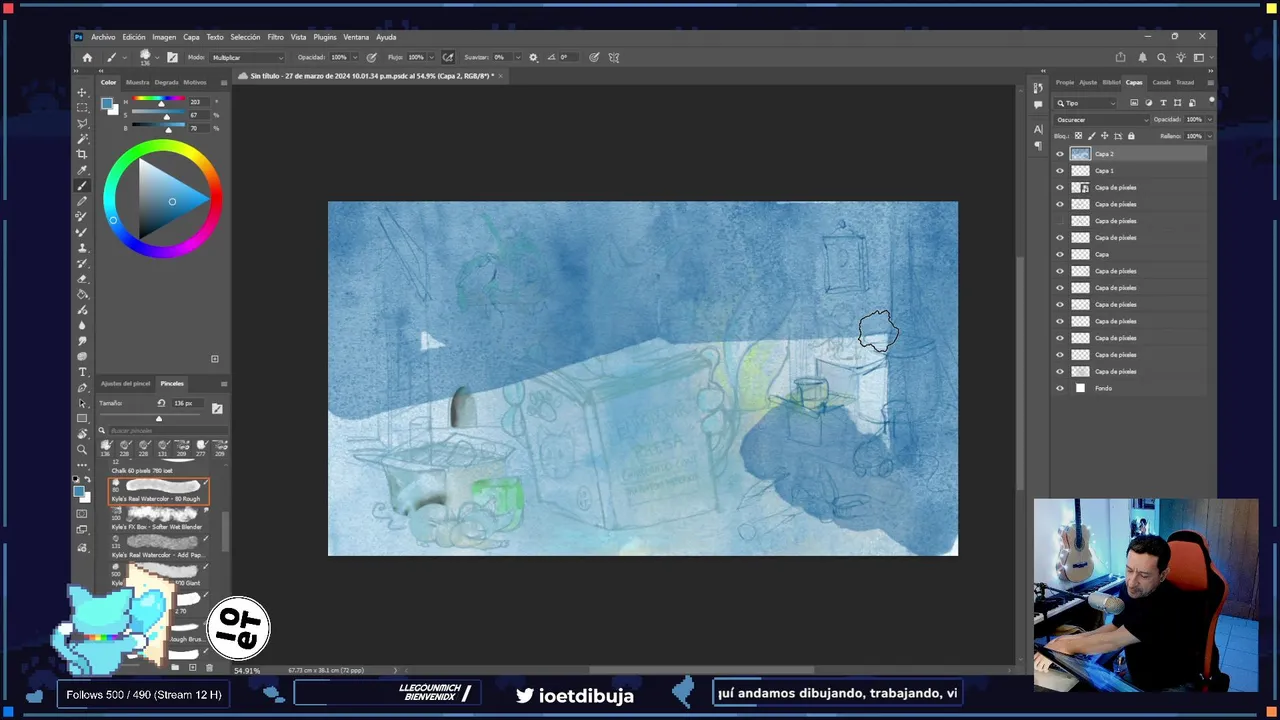1280x720 pixels.
Task: Select Kyle's FX Box Softer Wet Blender brush
Action: pyautogui.click(x=159, y=519)
